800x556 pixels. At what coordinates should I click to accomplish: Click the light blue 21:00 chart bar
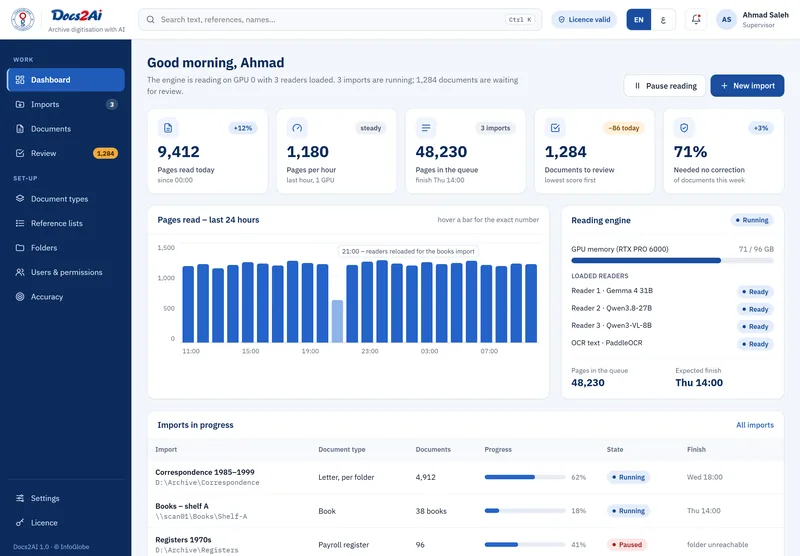point(337,321)
